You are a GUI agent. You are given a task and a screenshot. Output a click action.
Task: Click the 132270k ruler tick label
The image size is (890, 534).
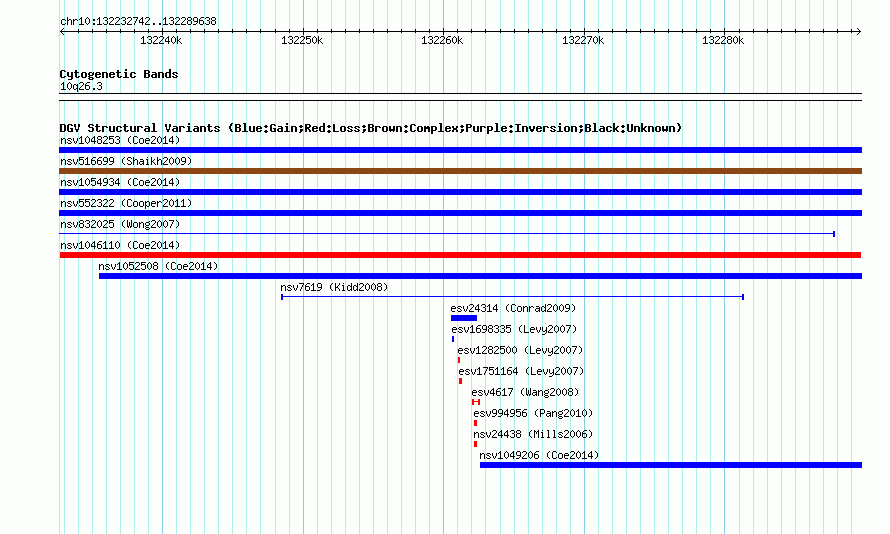tap(583, 40)
